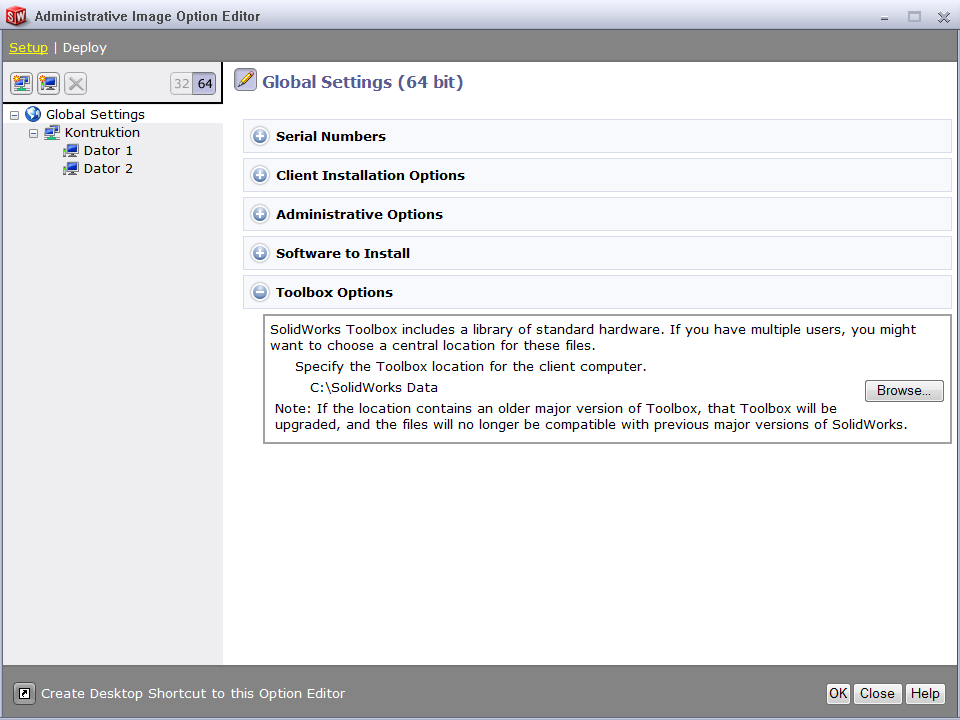Switch to 32-bit settings
960x720 pixels.
(182, 84)
